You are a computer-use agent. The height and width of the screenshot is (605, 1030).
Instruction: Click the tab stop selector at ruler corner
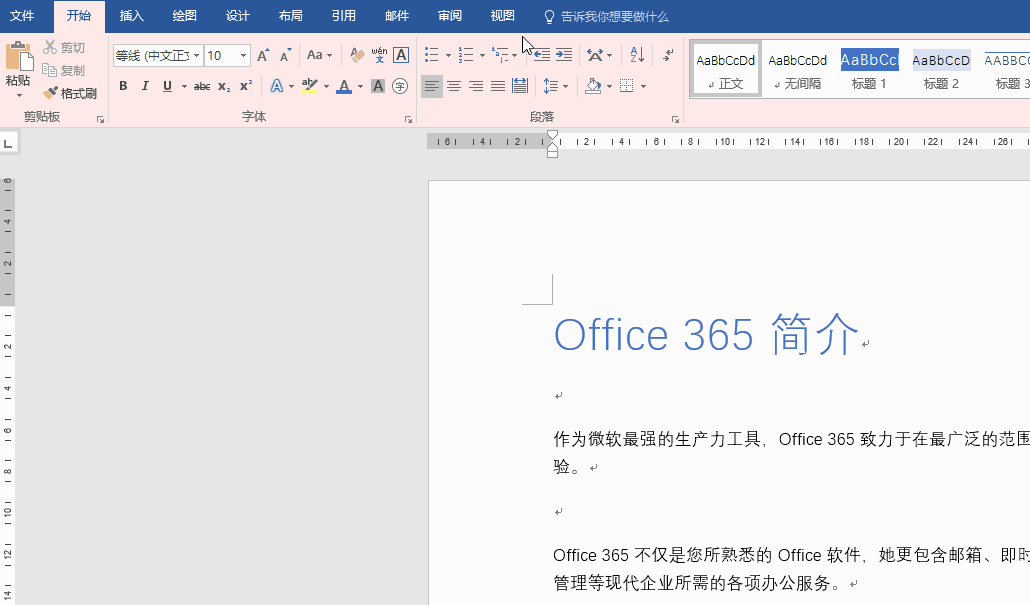coord(9,143)
